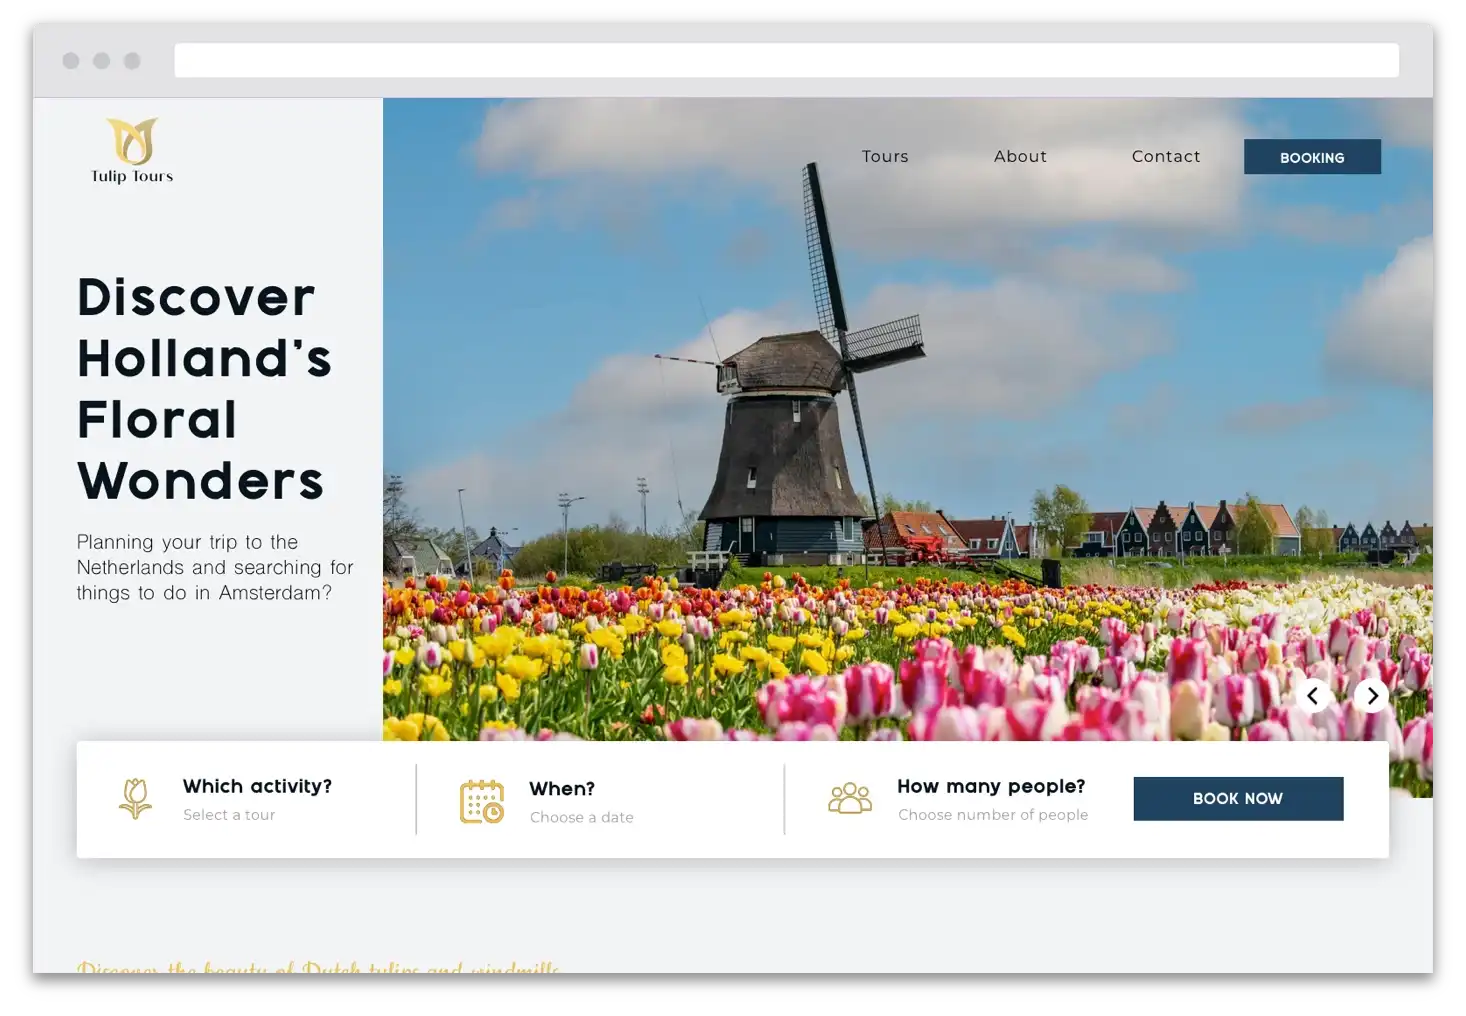Click the first gray browser window dot
The image size is (1466, 1016).
point(71,61)
